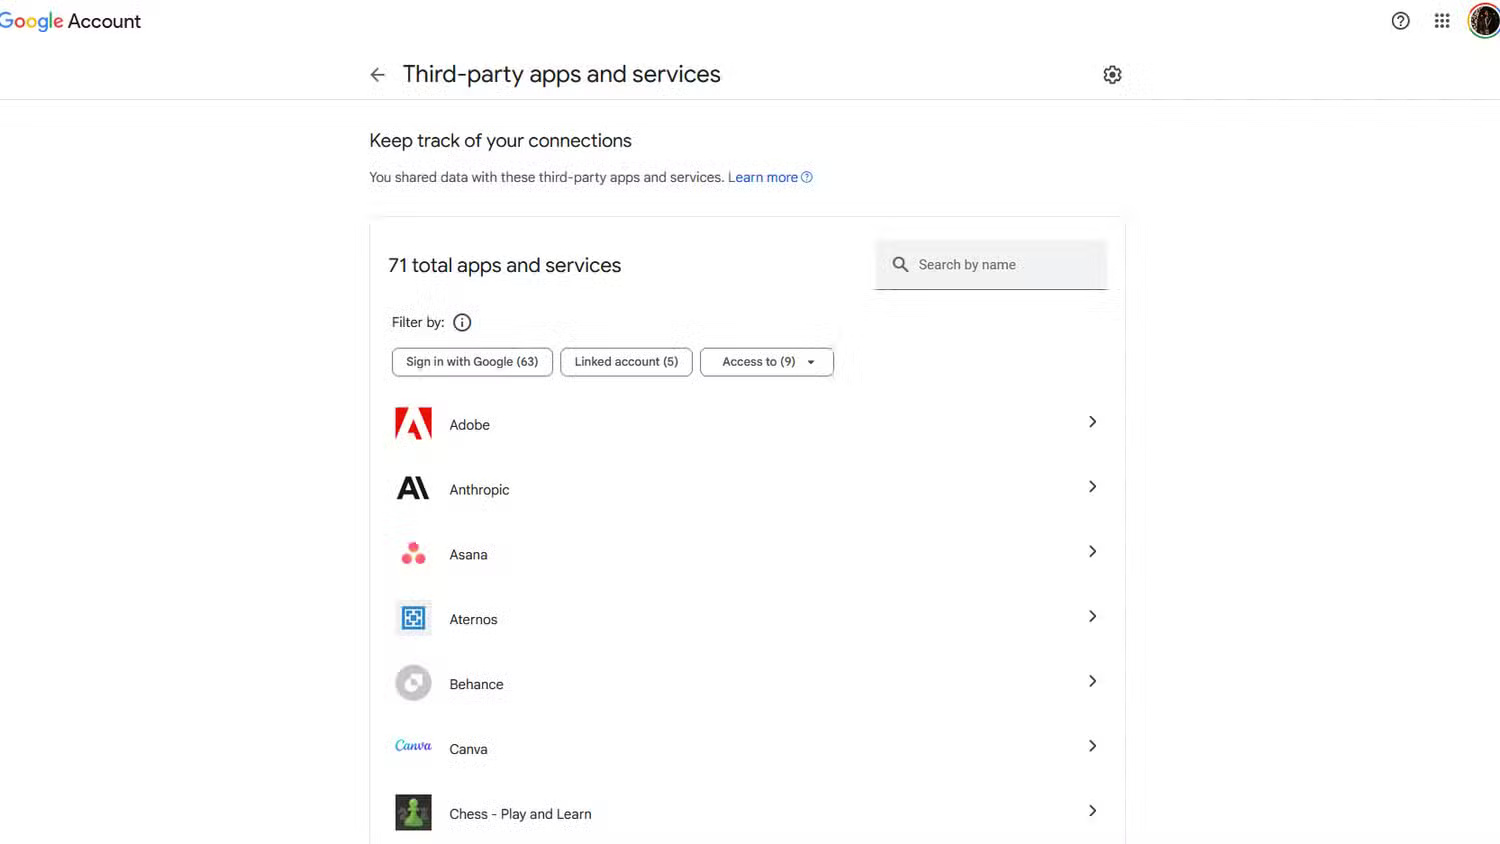Click the Behance logo
The image size is (1500, 844).
coord(413,683)
